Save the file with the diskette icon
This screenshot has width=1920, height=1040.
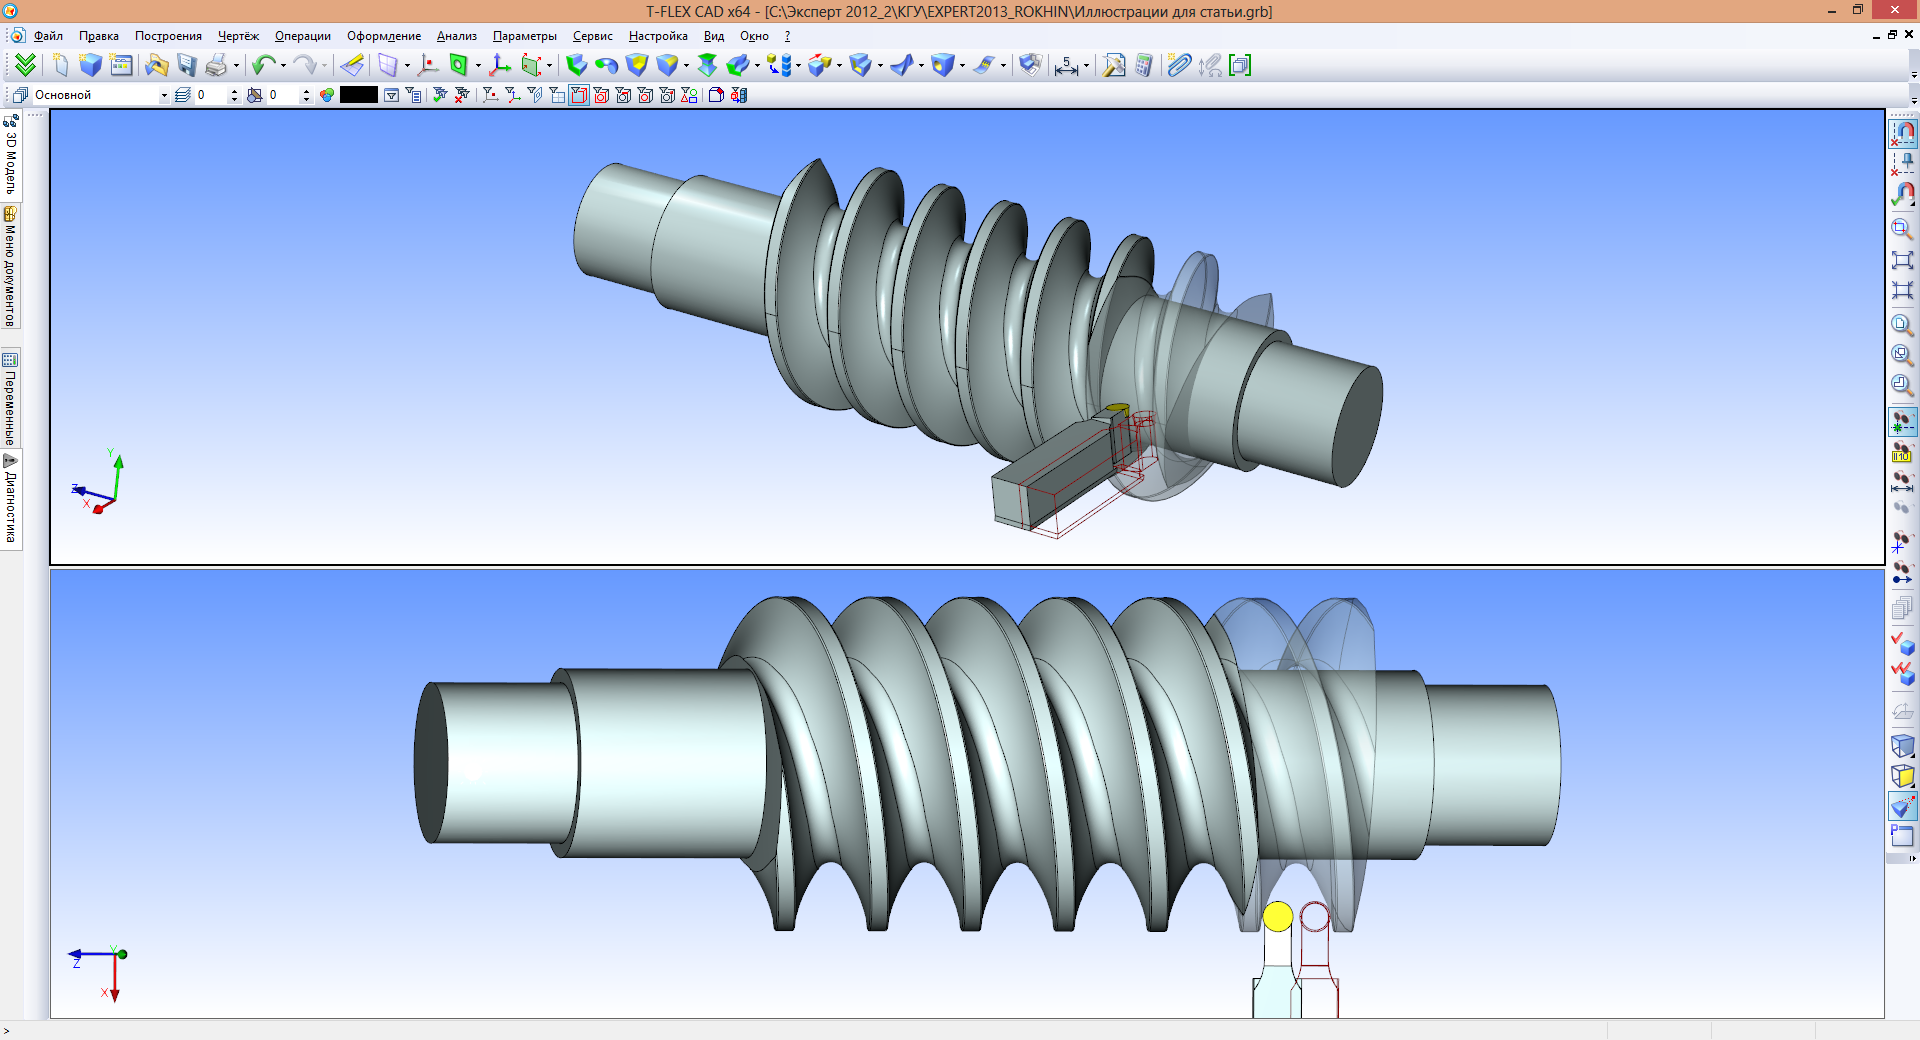click(x=188, y=65)
